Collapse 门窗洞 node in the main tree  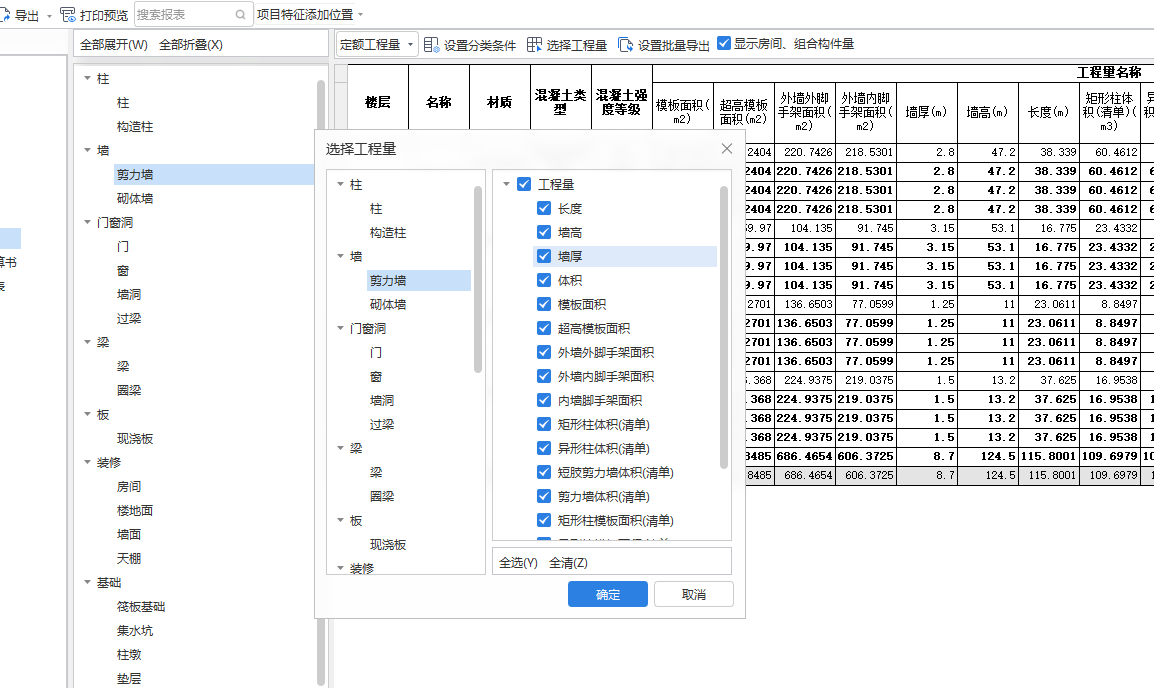(x=88, y=222)
